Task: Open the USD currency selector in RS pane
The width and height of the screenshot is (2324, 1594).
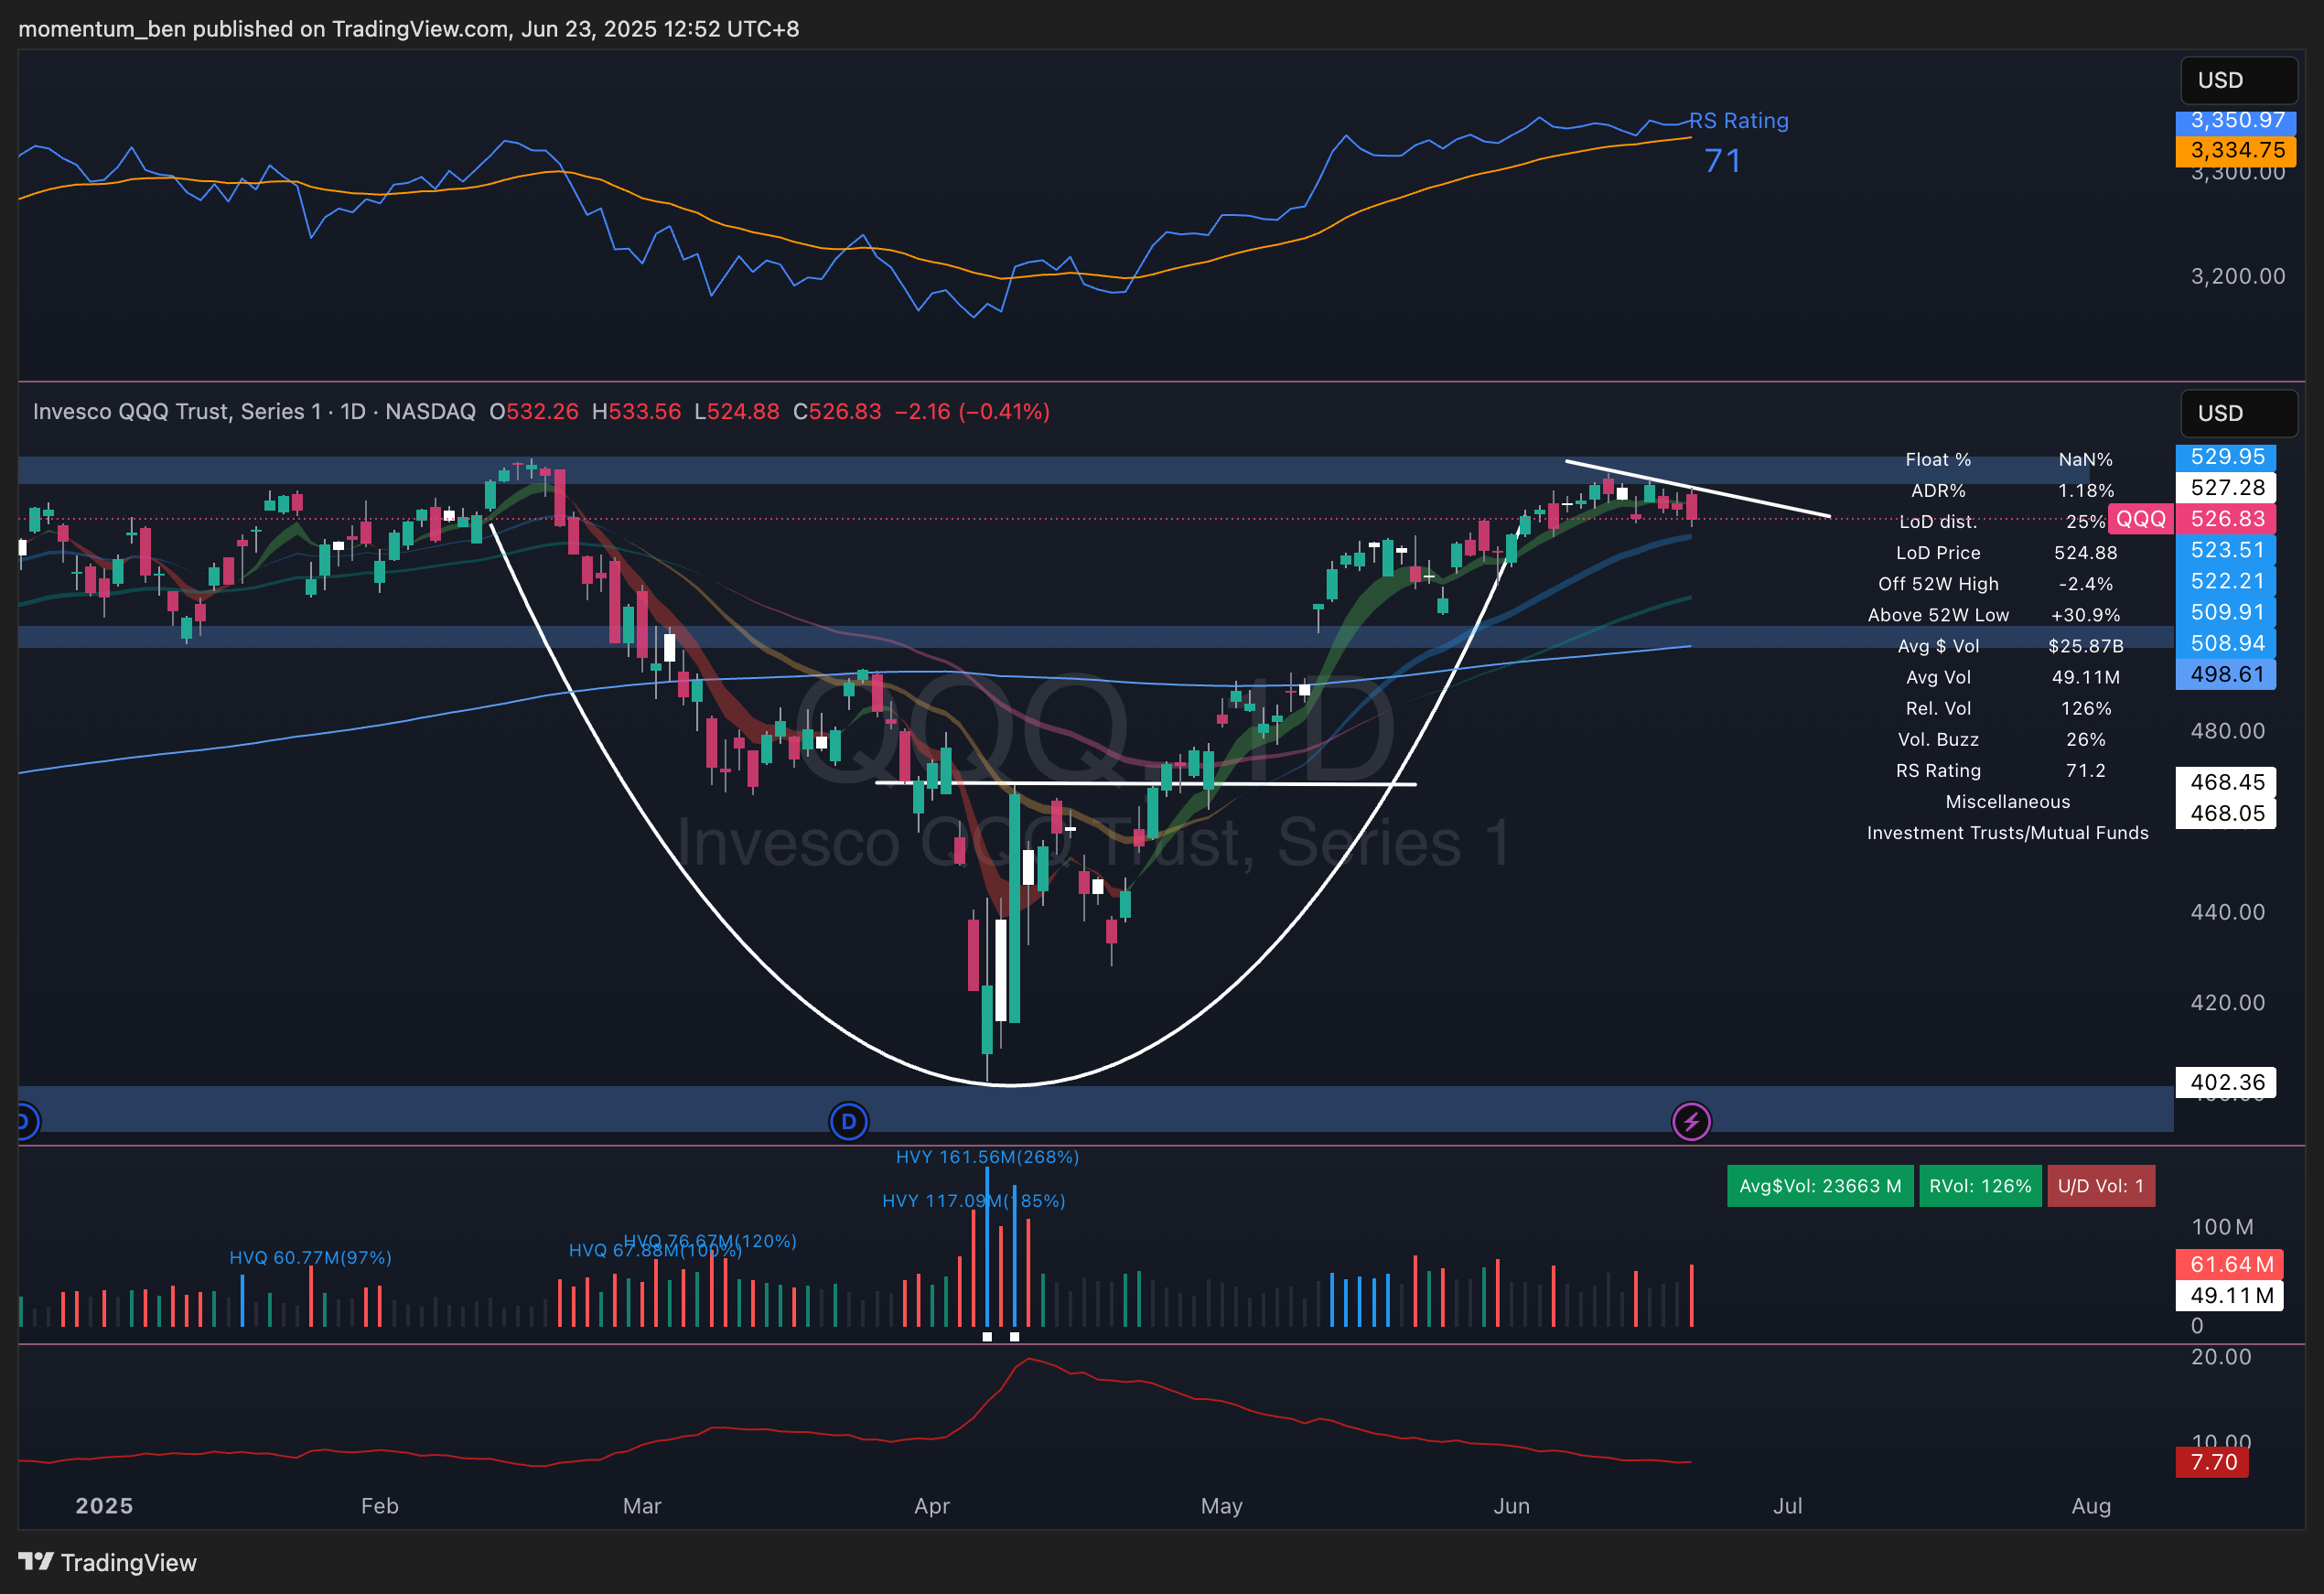Action: 2238,80
